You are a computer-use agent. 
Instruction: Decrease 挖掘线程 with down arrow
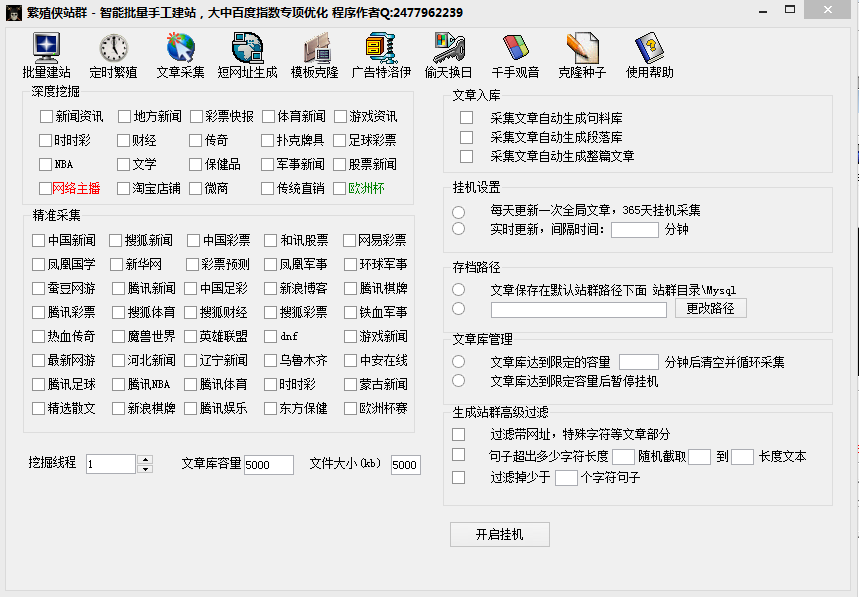pos(145,469)
